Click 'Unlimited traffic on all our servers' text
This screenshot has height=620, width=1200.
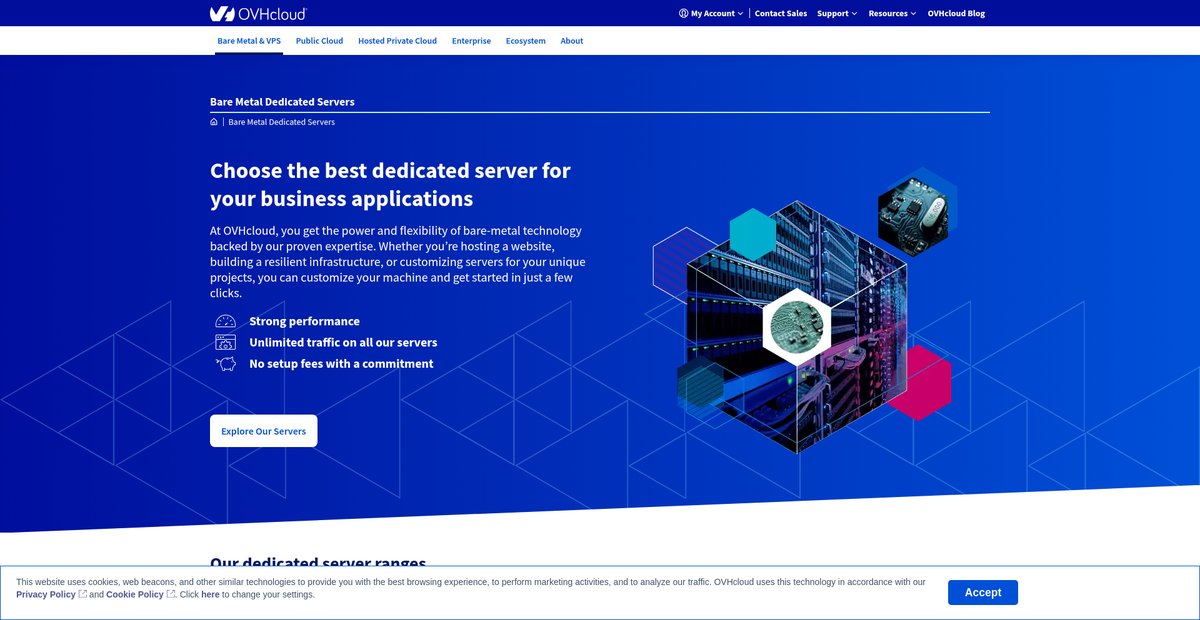click(x=343, y=342)
